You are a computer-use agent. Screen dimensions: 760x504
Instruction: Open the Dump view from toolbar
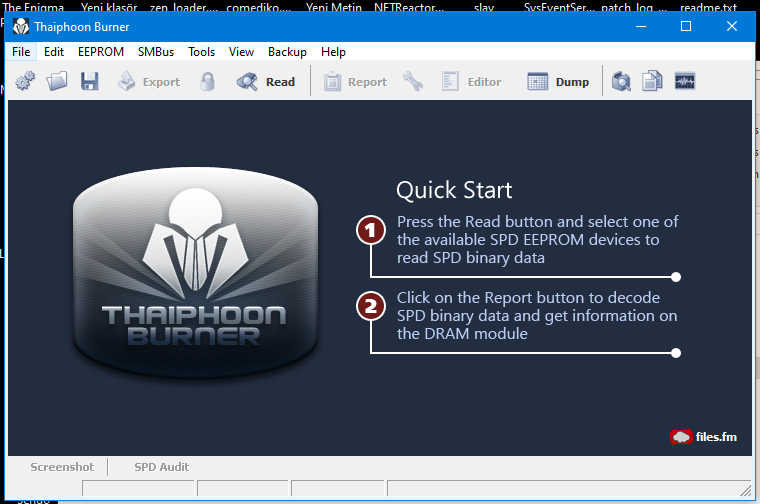pyautogui.click(x=558, y=82)
